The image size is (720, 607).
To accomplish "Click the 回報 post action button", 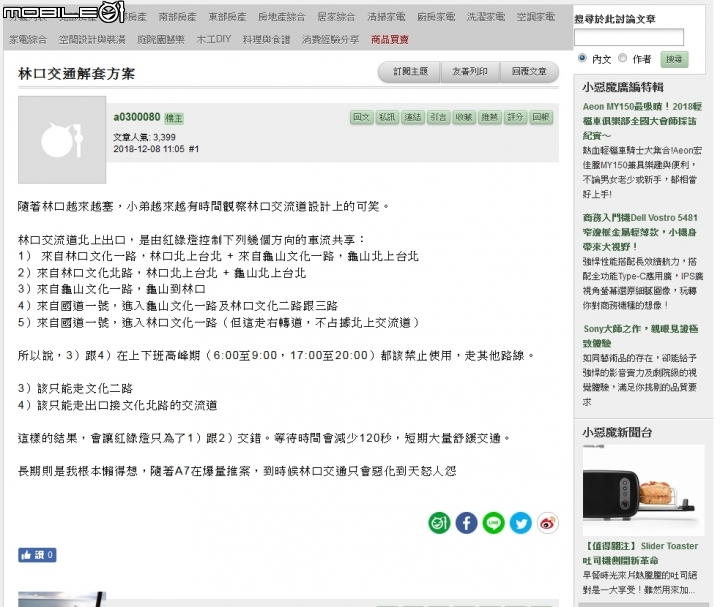I will (541, 118).
